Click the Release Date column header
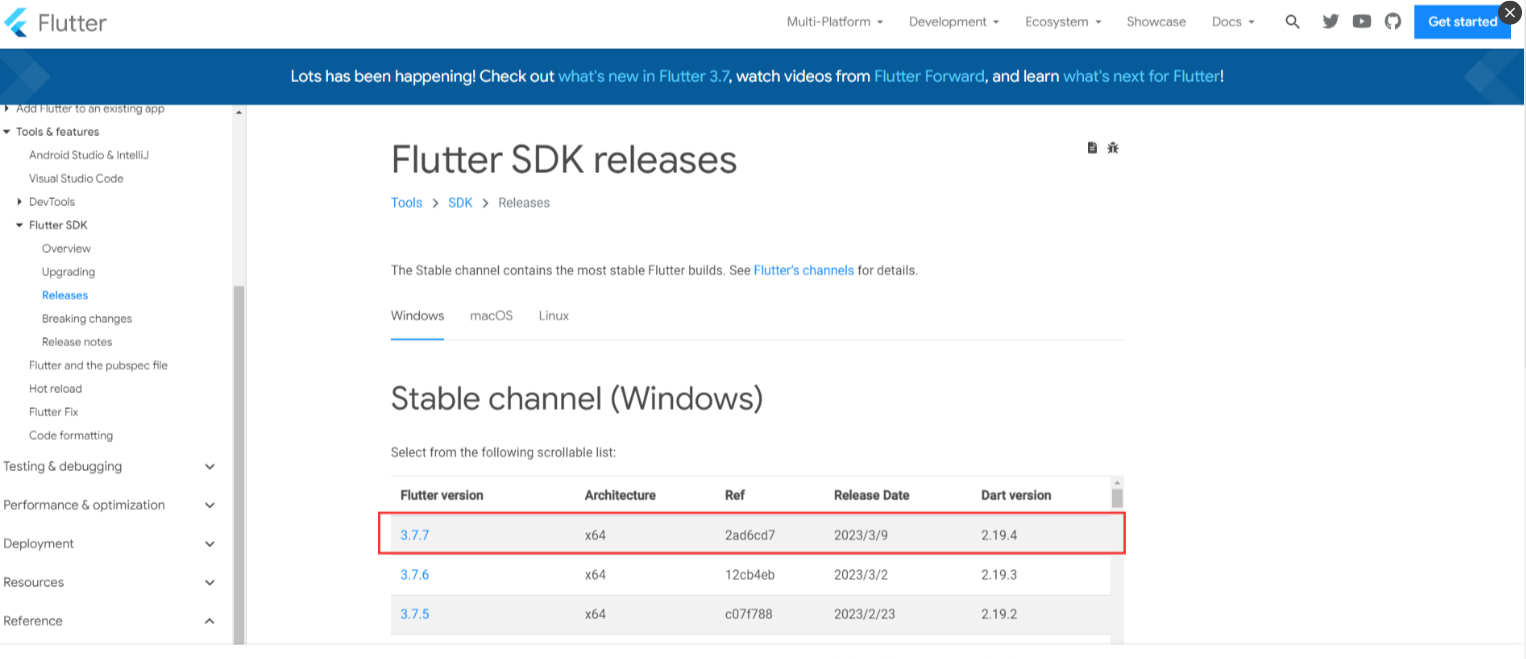The image size is (1526, 659). 872,495
